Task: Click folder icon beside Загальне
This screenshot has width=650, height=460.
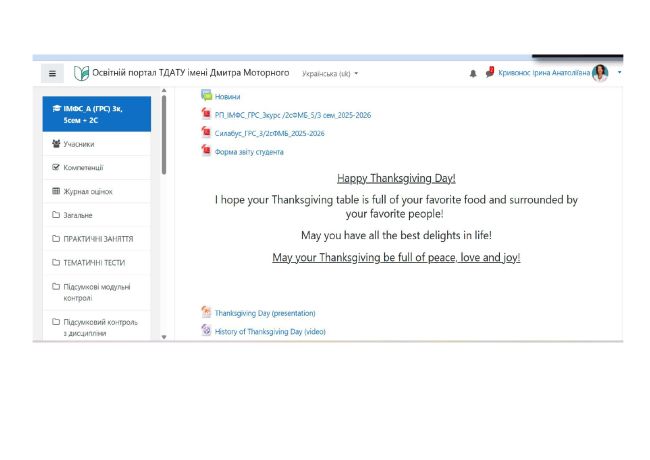Action: pos(56,215)
